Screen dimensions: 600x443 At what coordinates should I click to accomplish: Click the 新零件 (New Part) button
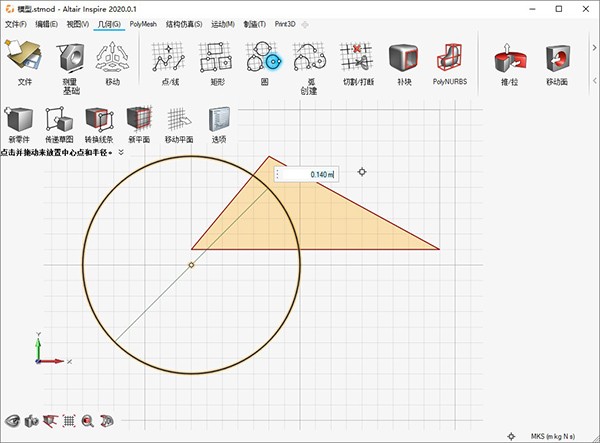(x=19, y=125)
